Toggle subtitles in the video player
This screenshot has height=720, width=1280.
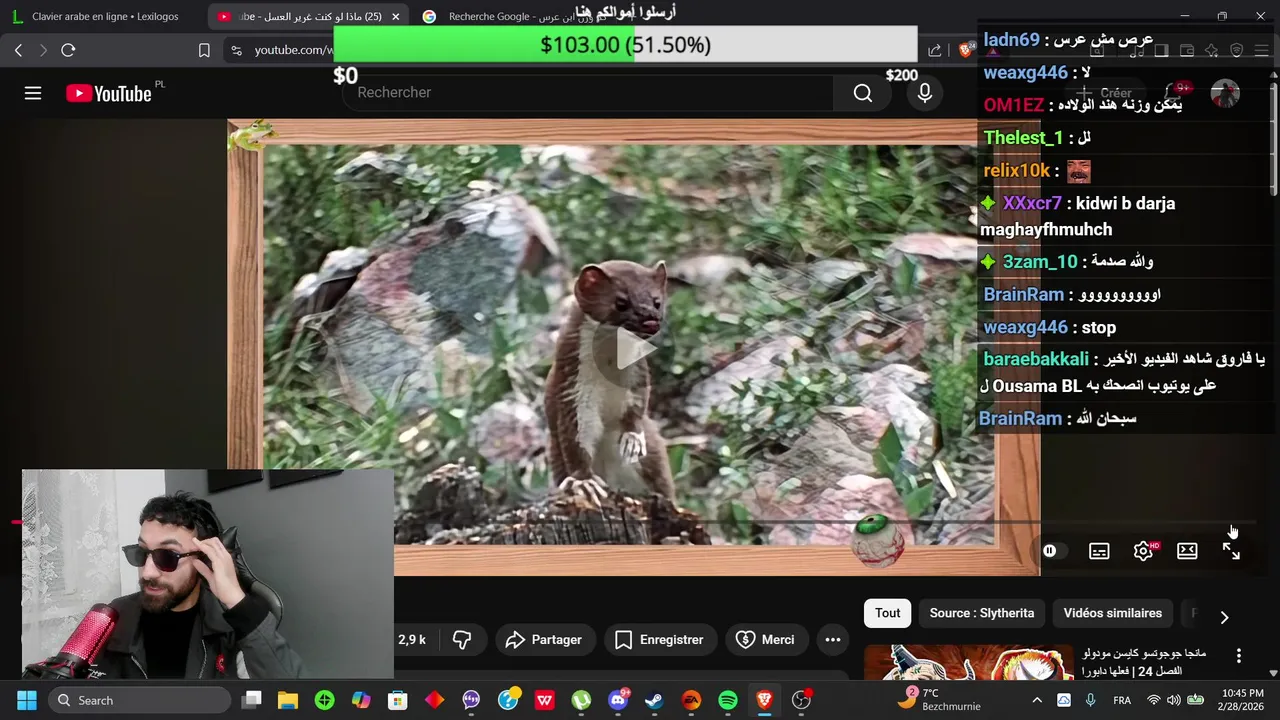coord(1099,551)
